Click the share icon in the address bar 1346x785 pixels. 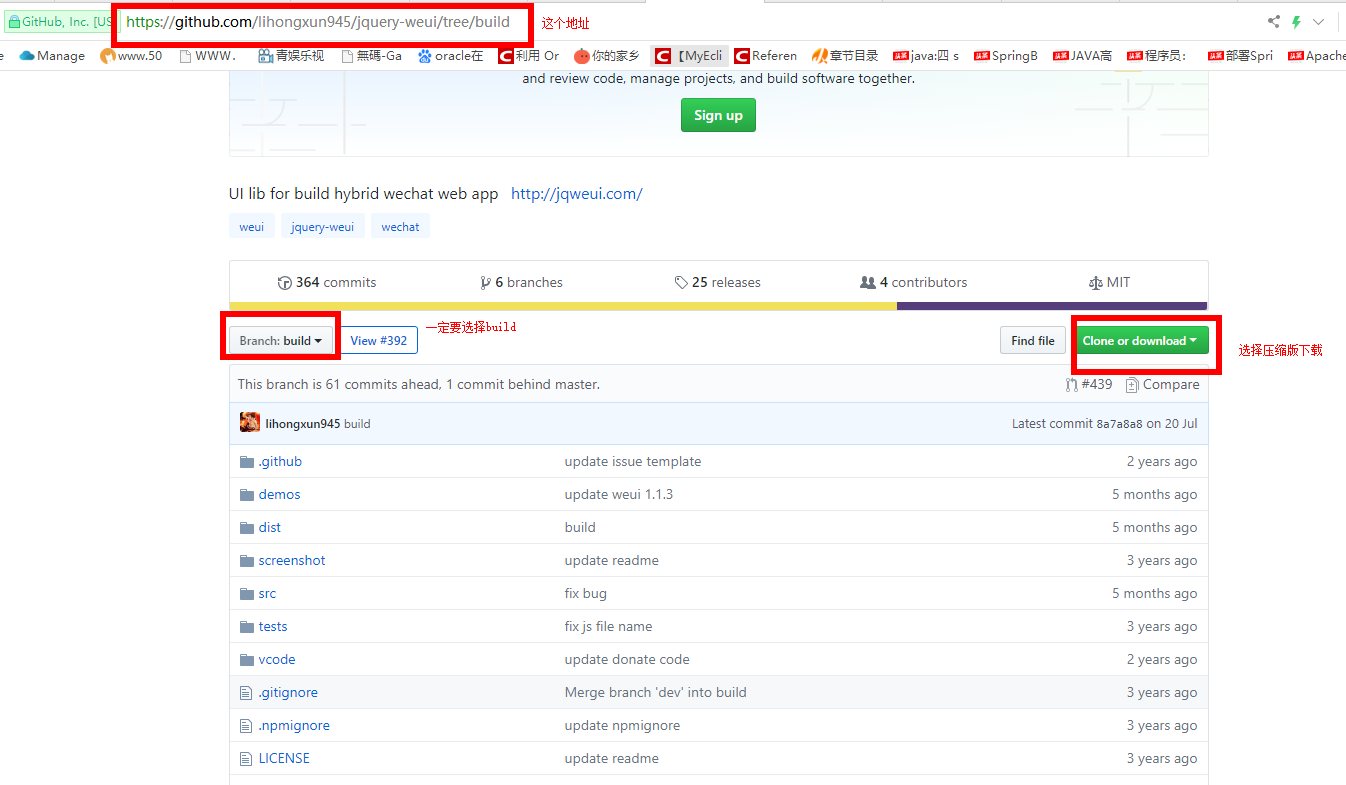tap(1273, 22)
